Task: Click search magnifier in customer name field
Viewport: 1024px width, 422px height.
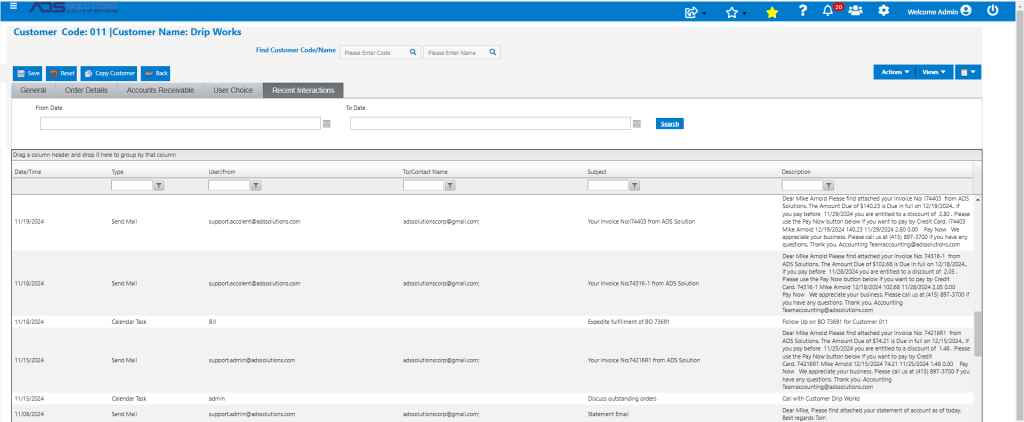Action: (x=493, y=52)
